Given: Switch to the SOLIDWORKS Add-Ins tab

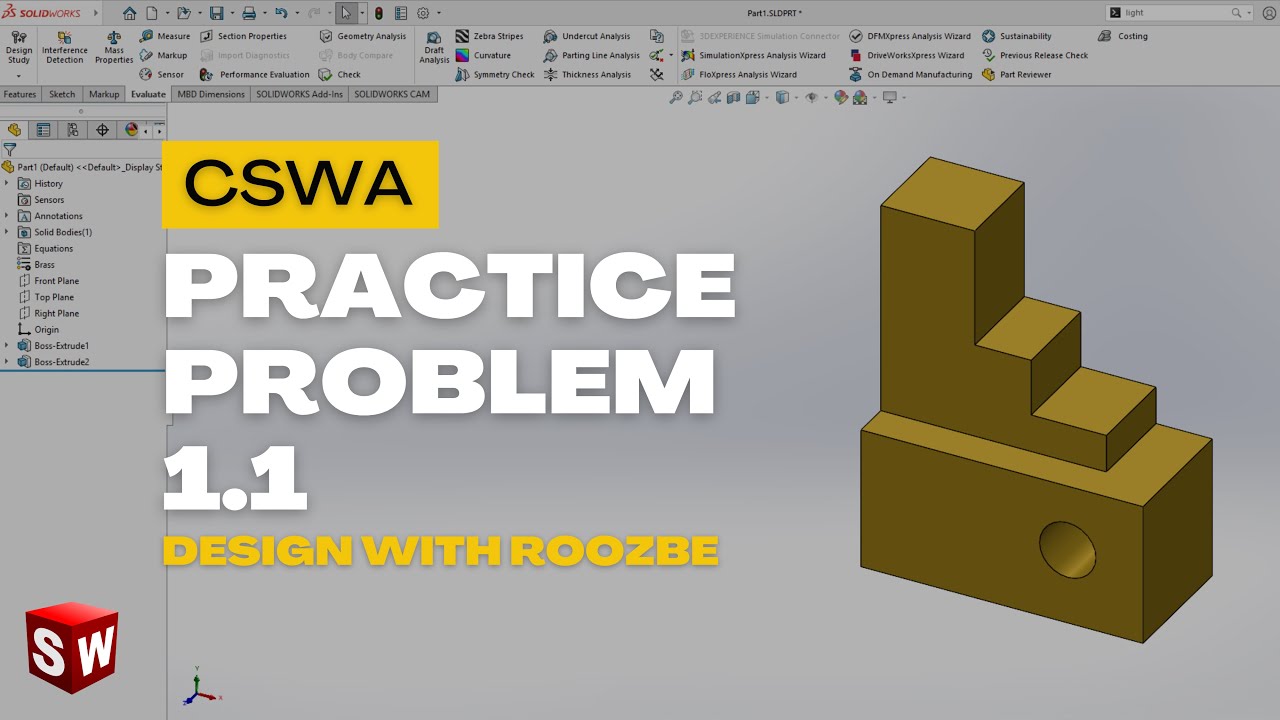Looking at the screenshot, I should pos(299,94).
